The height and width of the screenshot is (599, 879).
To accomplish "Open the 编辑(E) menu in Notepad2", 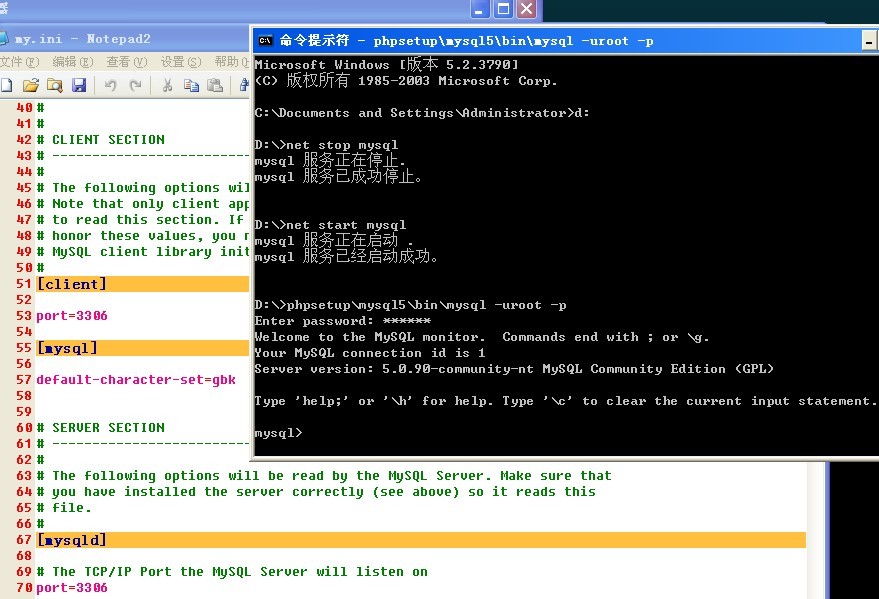I will pos(72,61).
